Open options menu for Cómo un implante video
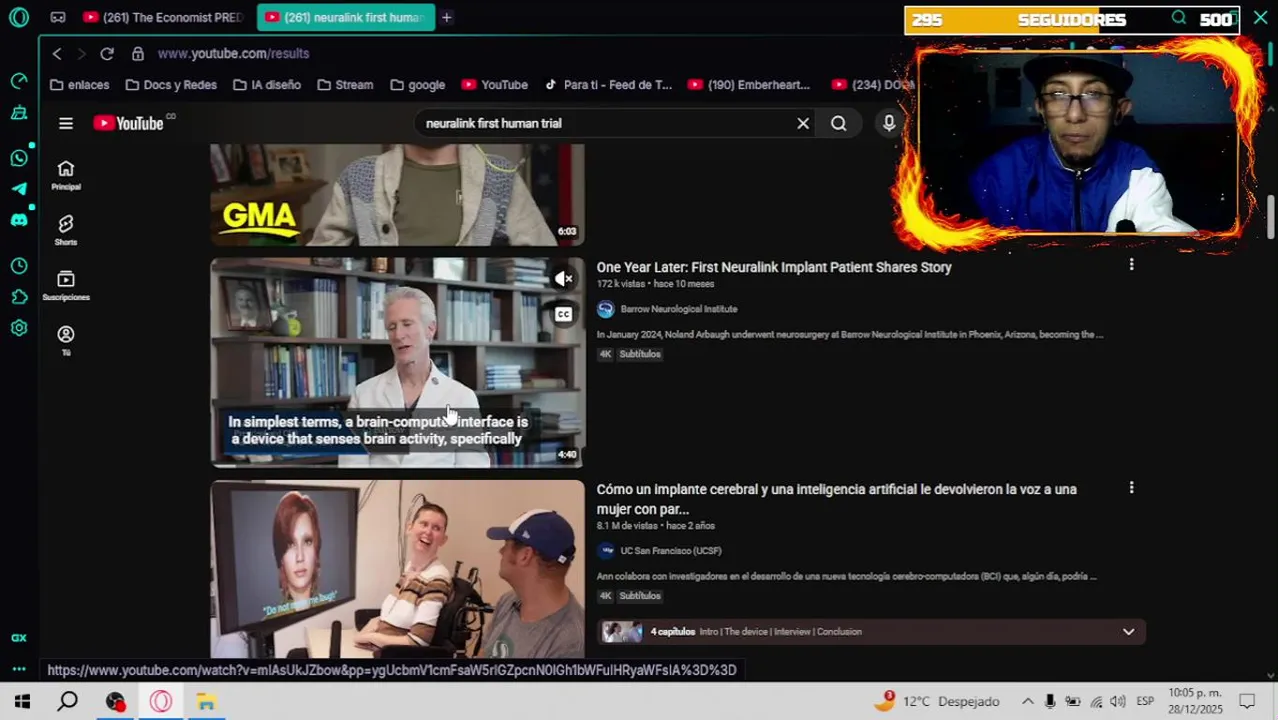The height and width of the screenshot is (720, 1278). pyautogui.click(x=1131, y=488)
